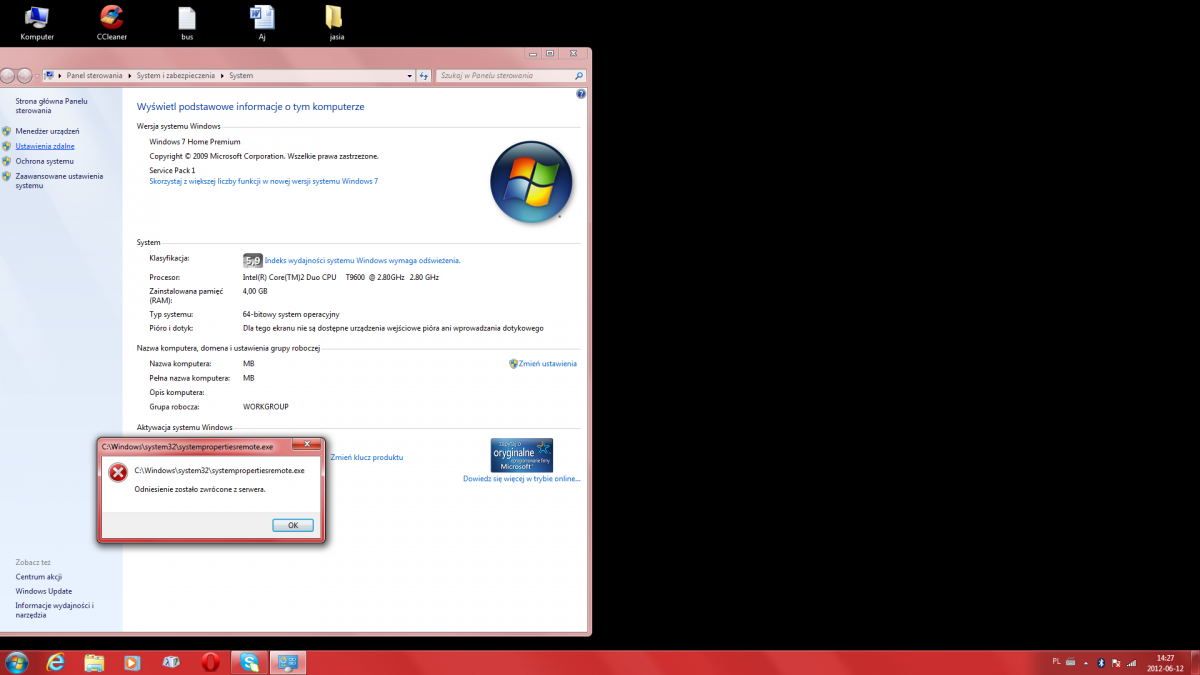Click the genuine Microsoft software badge
The height and width of the screenshot is (675, 1200).
[521, 455]
